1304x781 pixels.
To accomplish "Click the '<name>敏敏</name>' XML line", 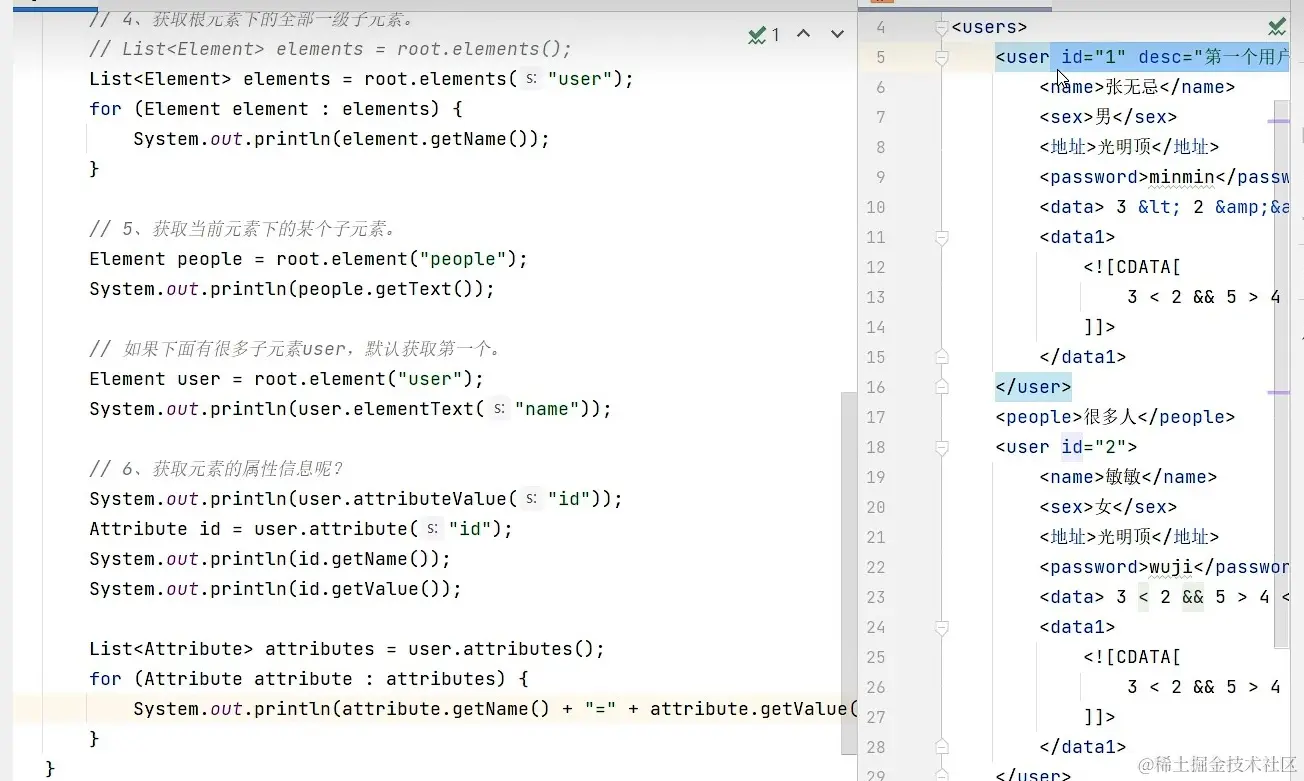I will point(1128,477).
